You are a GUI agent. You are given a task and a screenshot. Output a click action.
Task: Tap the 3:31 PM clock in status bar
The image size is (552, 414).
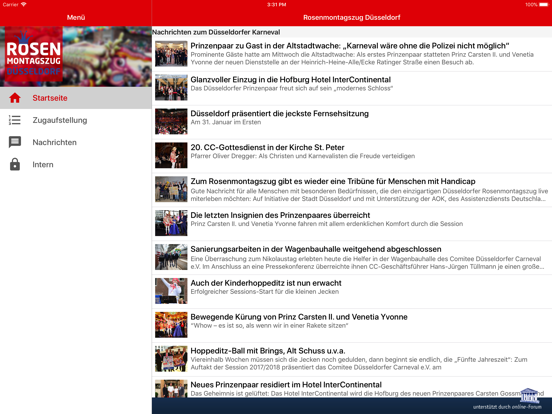point(276,5)
